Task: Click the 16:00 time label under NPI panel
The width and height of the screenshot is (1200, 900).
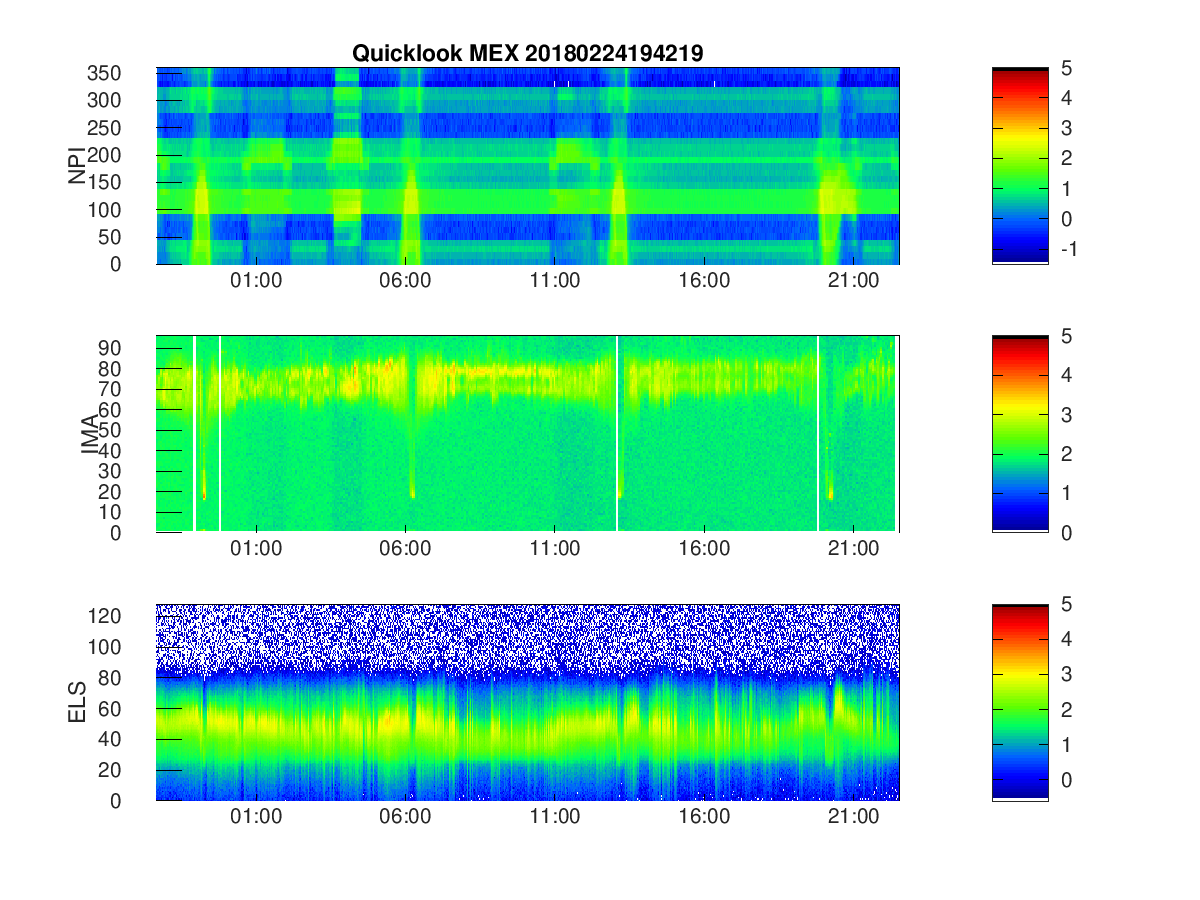Action: [x=704, y=283]
